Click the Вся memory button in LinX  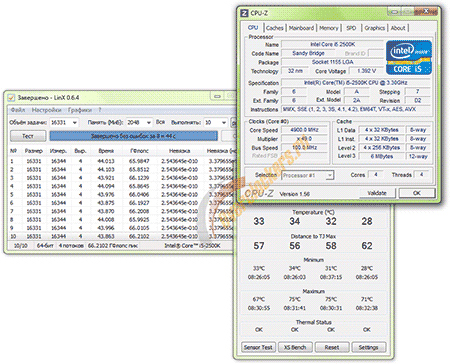click(x=161, y=122)
